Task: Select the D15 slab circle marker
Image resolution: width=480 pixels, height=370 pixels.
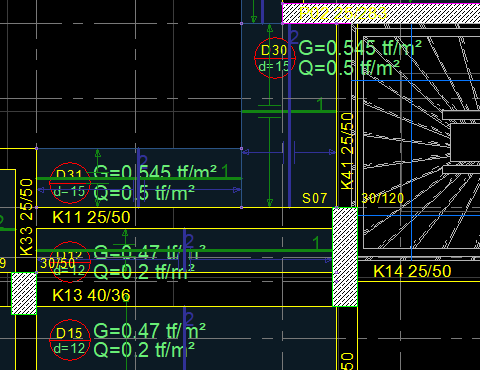Action: click(x=70, y=340)
